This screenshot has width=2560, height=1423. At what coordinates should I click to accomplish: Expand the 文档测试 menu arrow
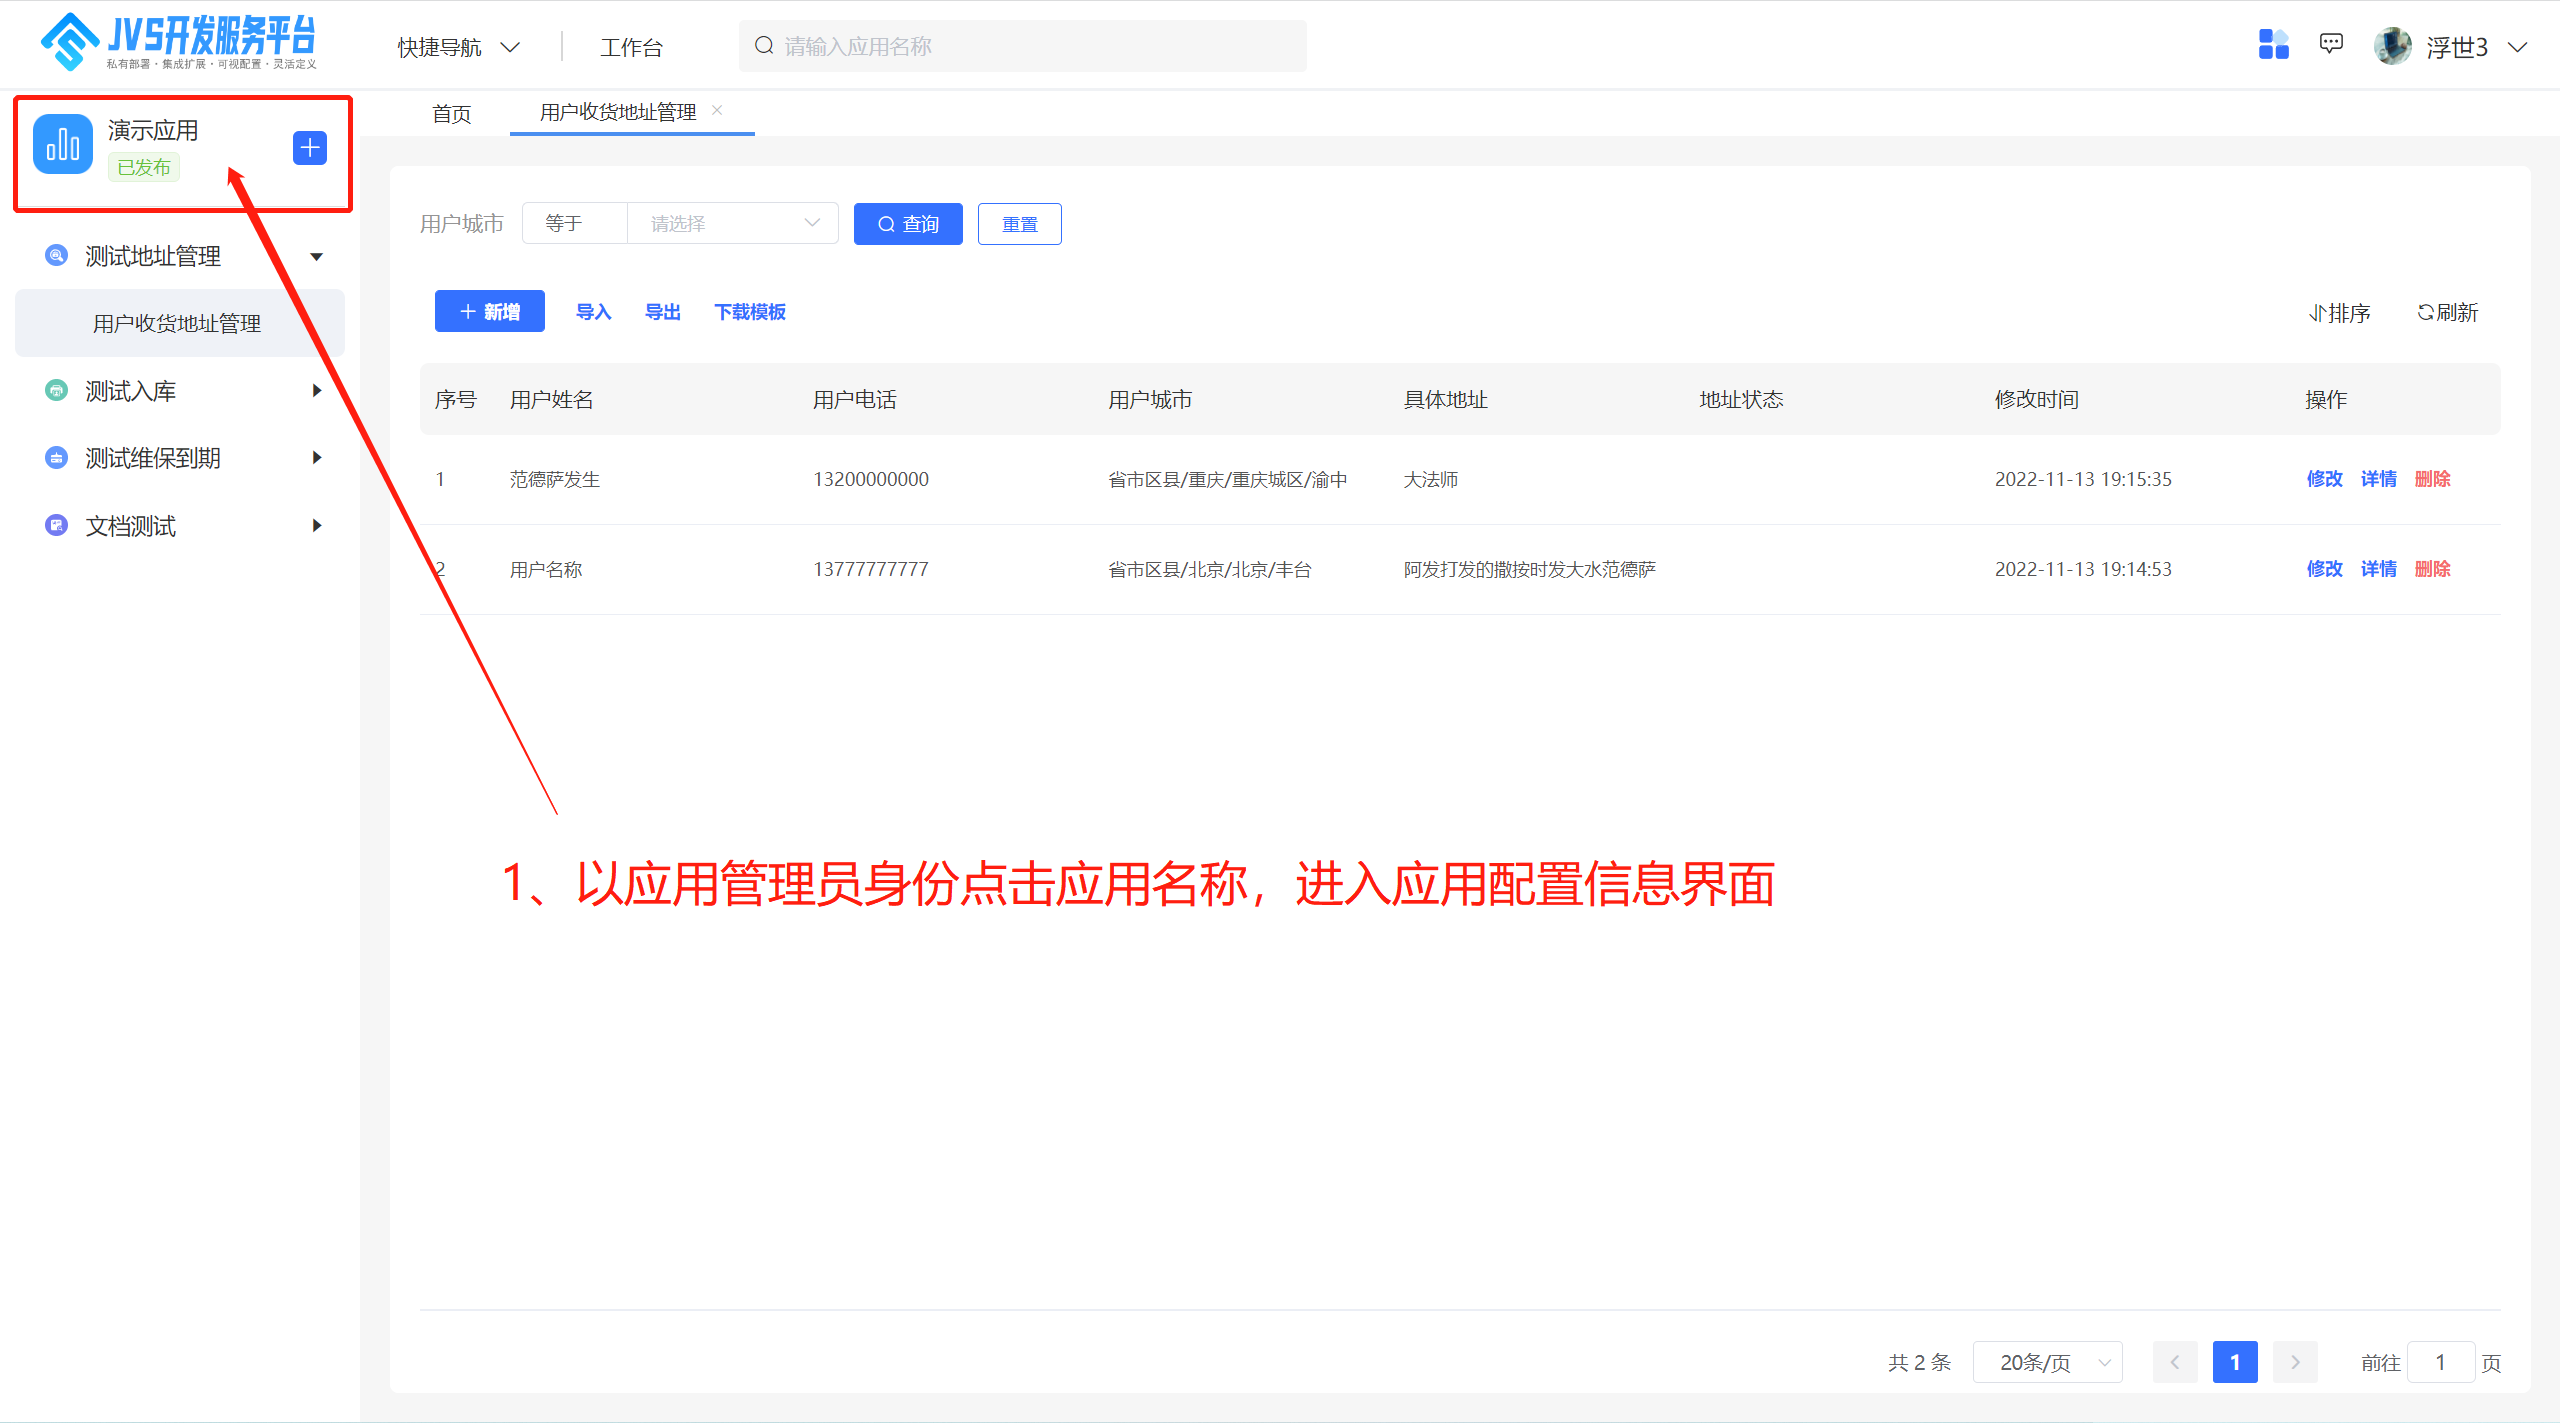pos(317,525)
